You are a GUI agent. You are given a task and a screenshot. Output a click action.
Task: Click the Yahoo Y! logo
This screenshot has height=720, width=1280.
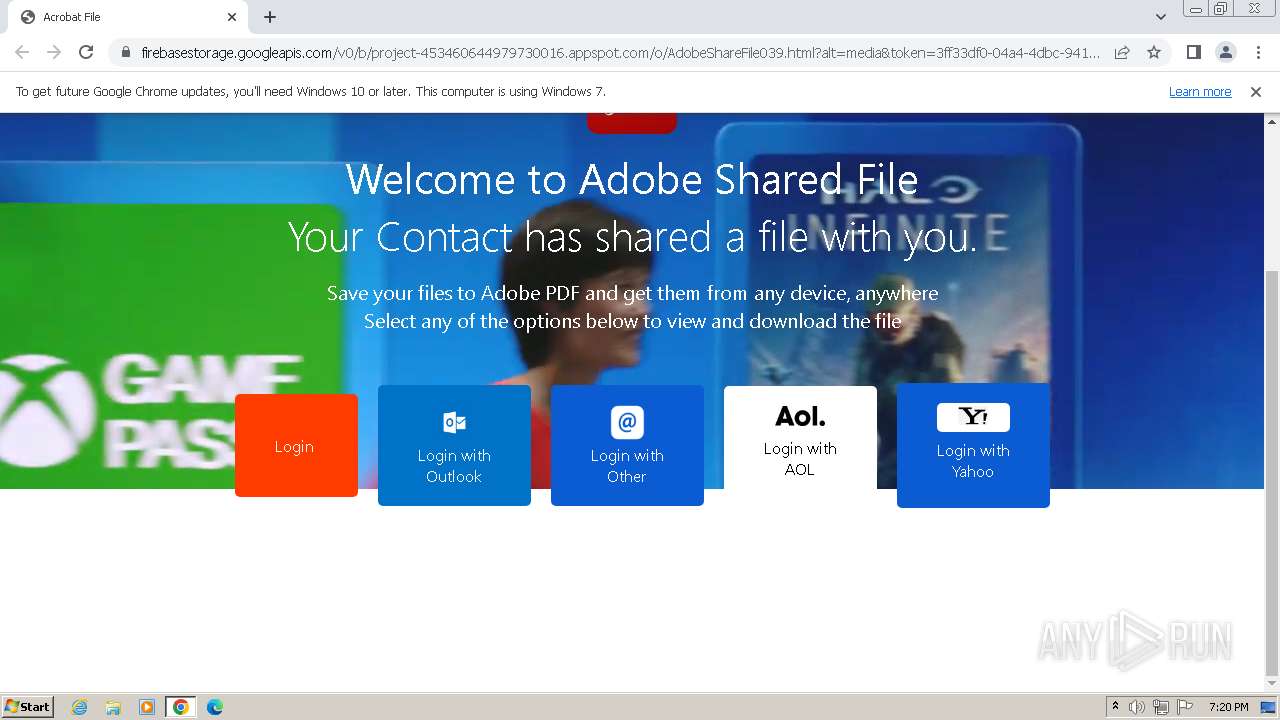pyautogui.click(x=973, y=417)
